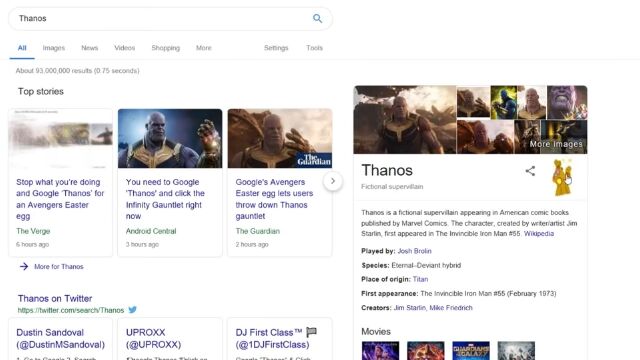This screenshot has height=360, width=640.
Task: Open Dustin Sandoval's Twitter card
Action: point(60,338)
